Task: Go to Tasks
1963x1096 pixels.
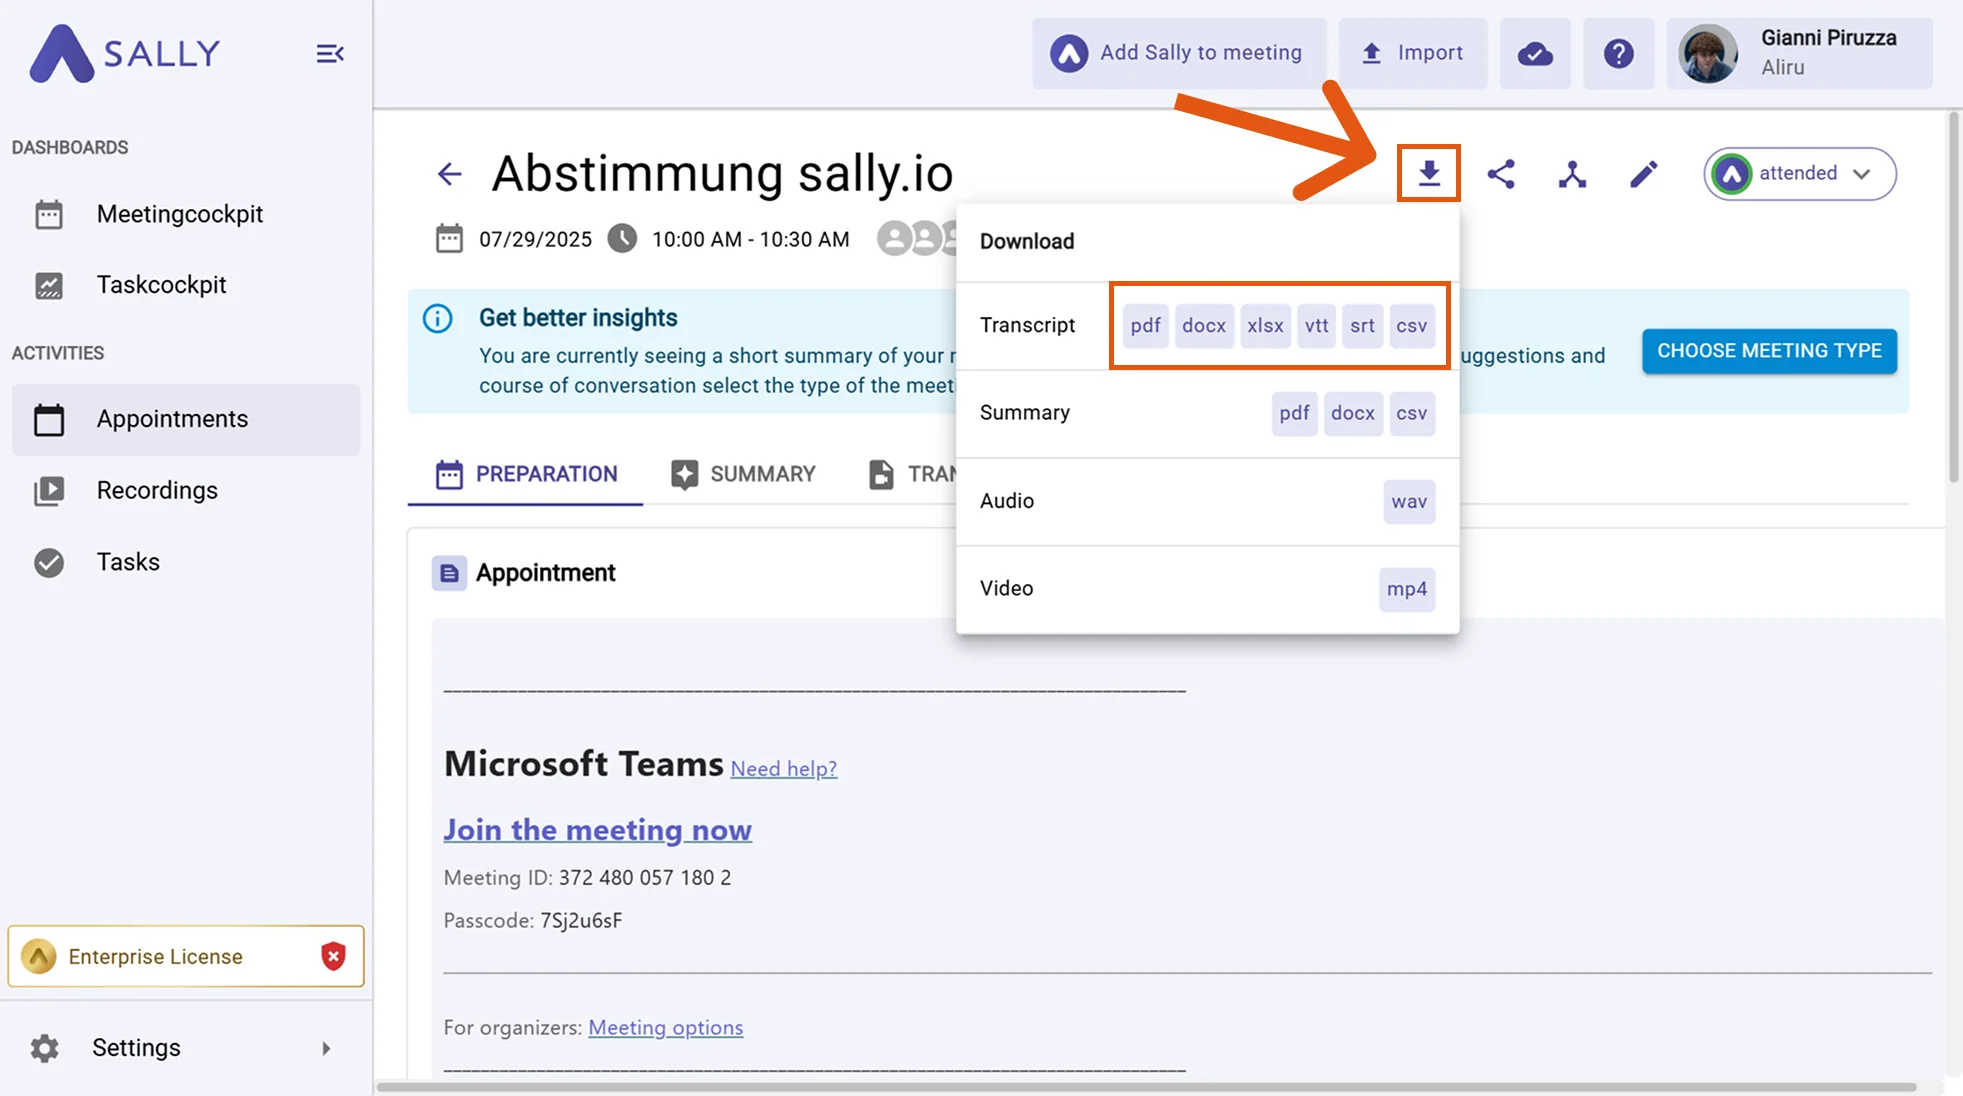Action: pos(186,562)
